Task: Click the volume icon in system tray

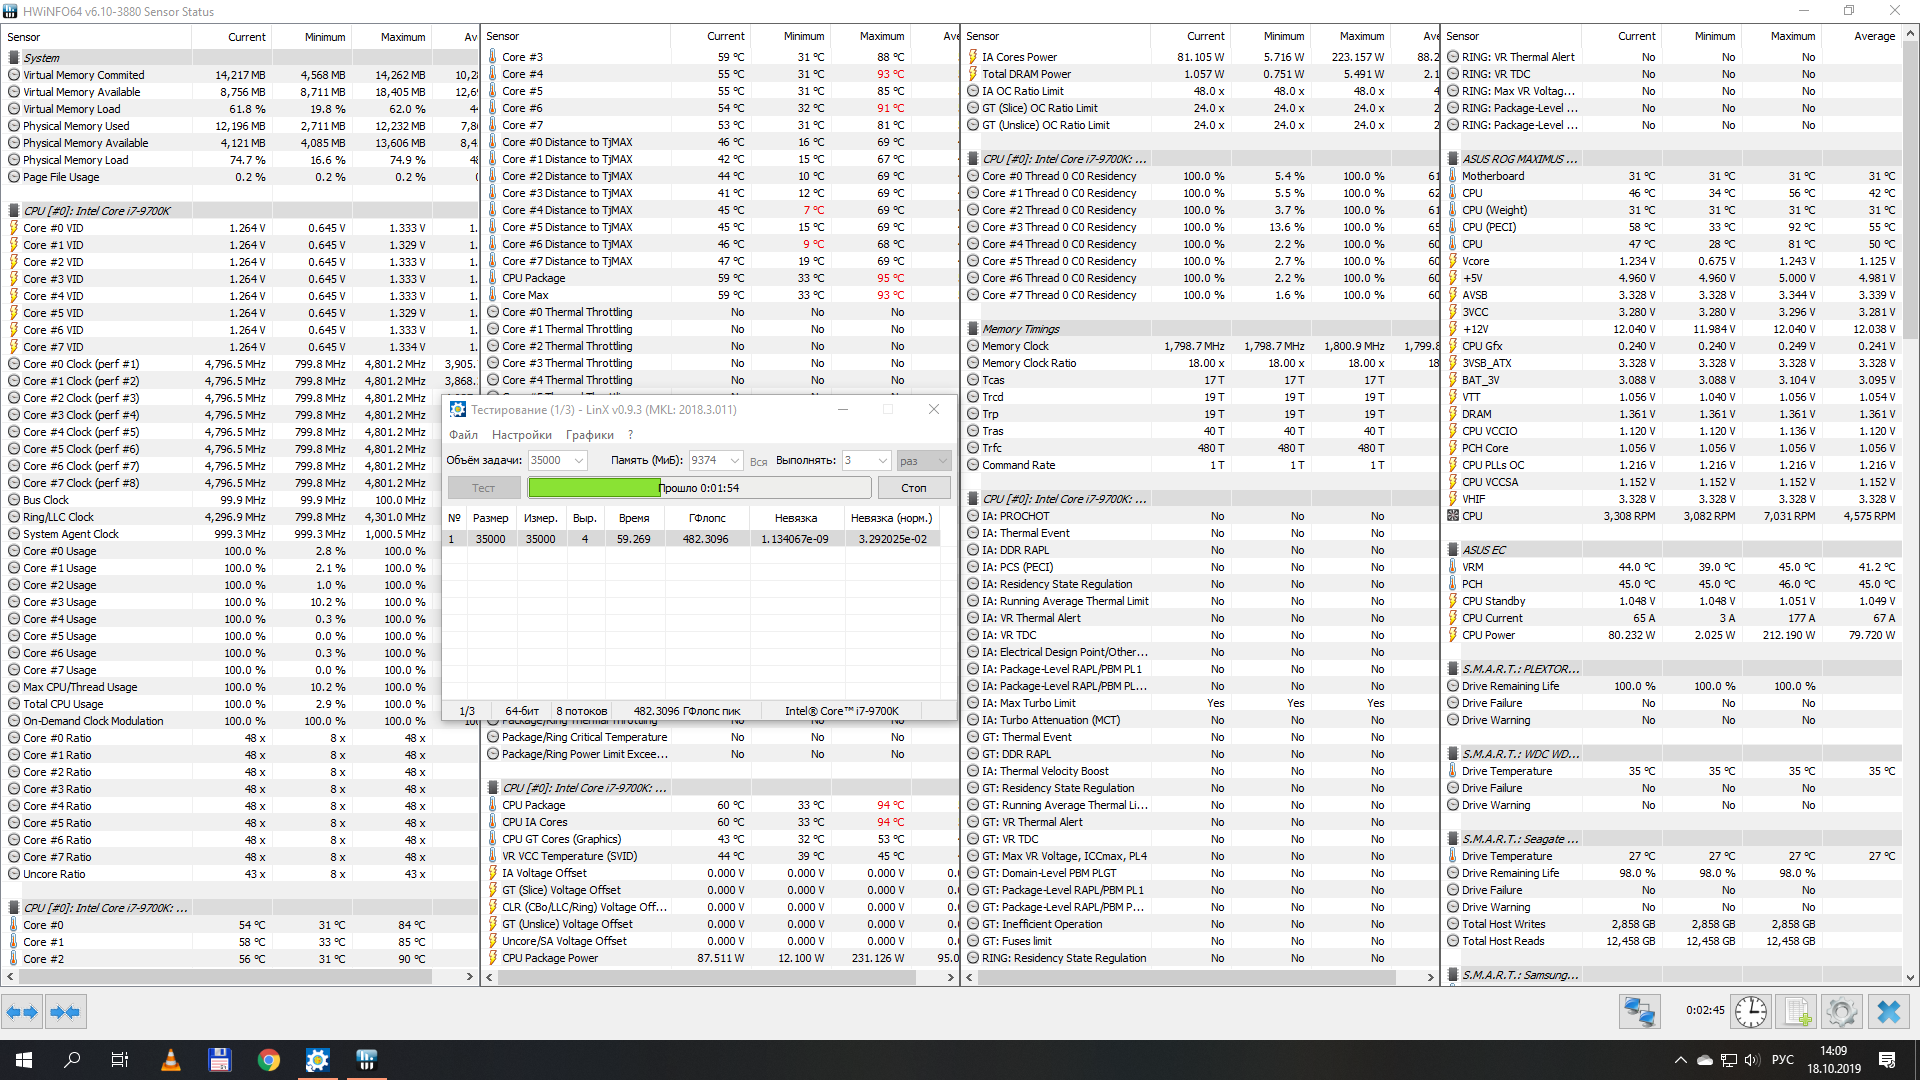Action: point(1751,1060)
